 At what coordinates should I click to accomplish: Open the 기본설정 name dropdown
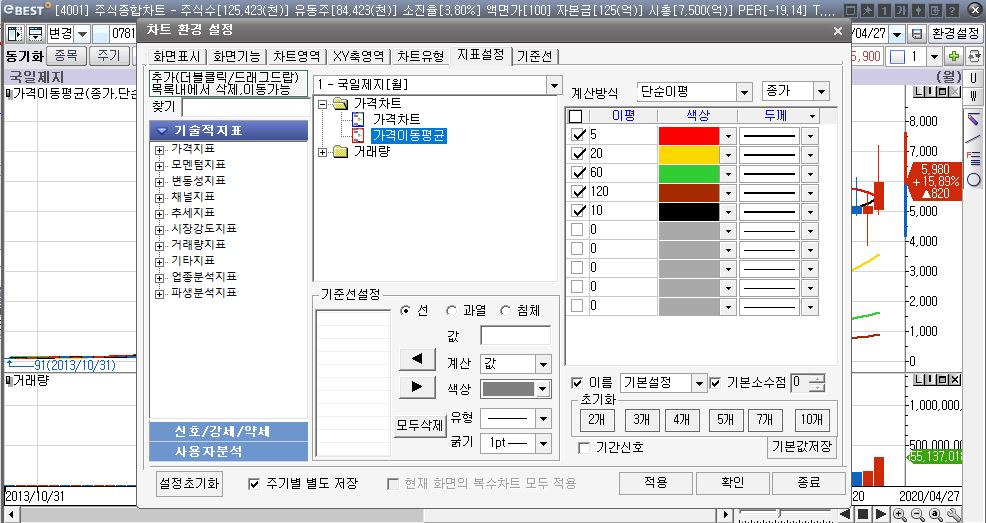pyautogui.click(x=699, y=383)
